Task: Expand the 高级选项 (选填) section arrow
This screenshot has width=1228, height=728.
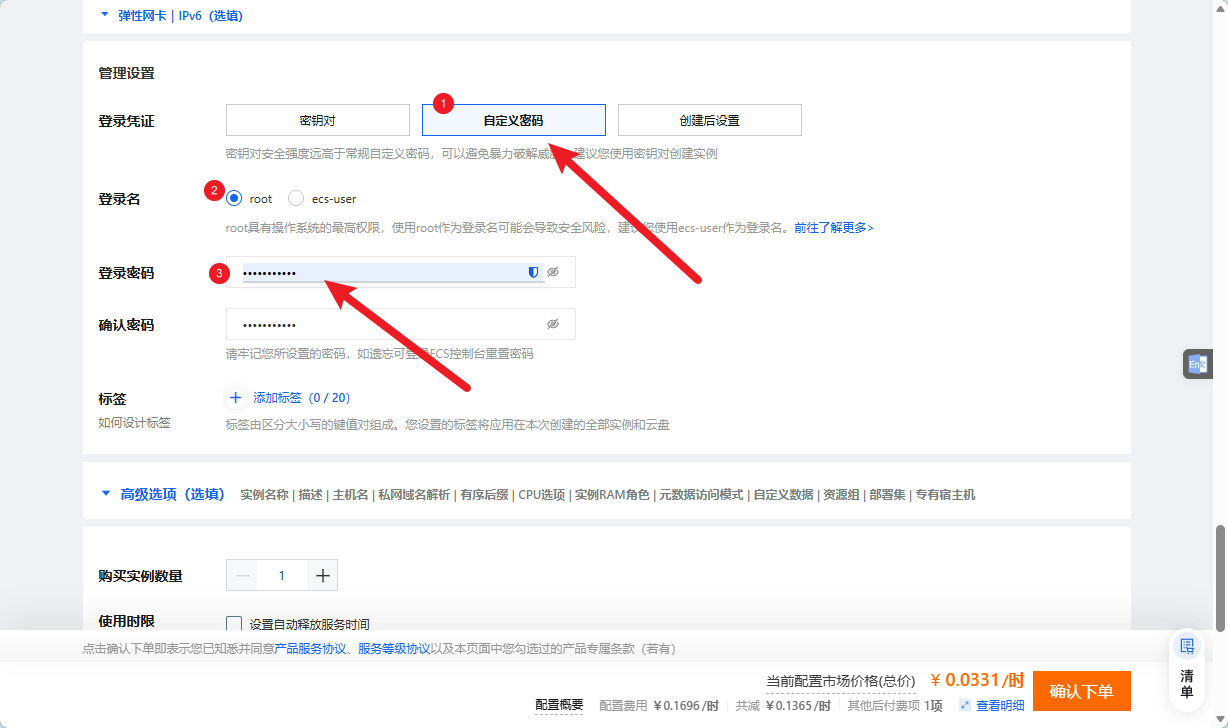Action: click(x=106, y=493)
